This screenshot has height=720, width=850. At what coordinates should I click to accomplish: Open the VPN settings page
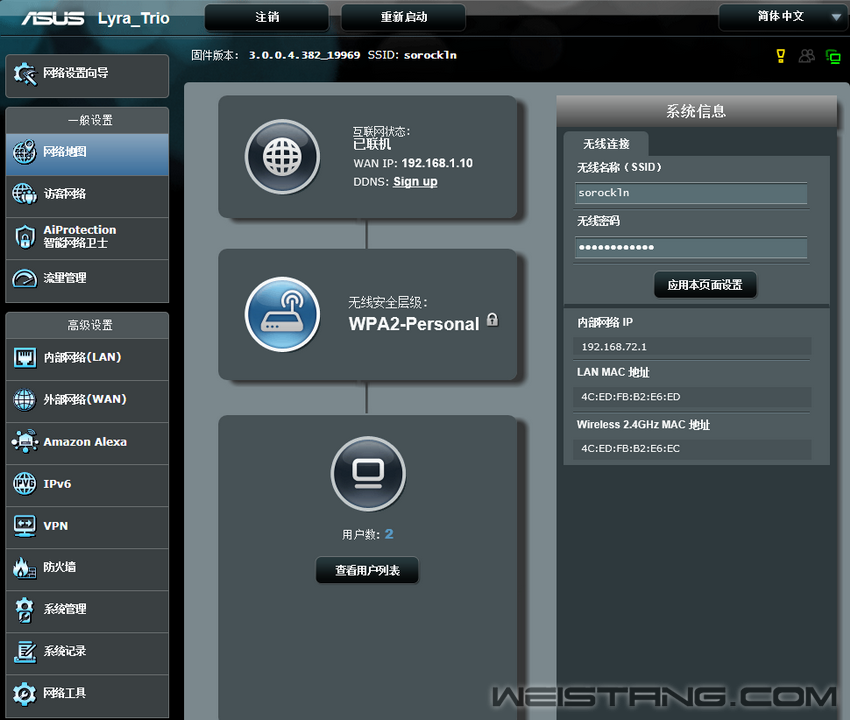point(87,525)
